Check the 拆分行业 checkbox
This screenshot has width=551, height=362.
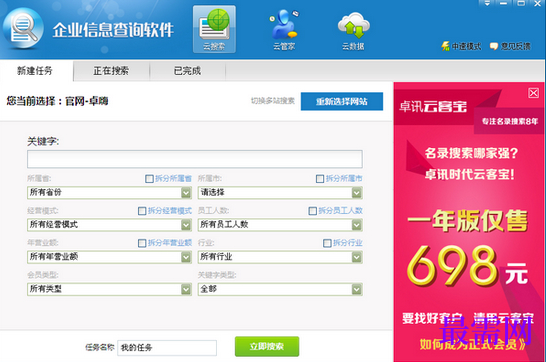327,243
